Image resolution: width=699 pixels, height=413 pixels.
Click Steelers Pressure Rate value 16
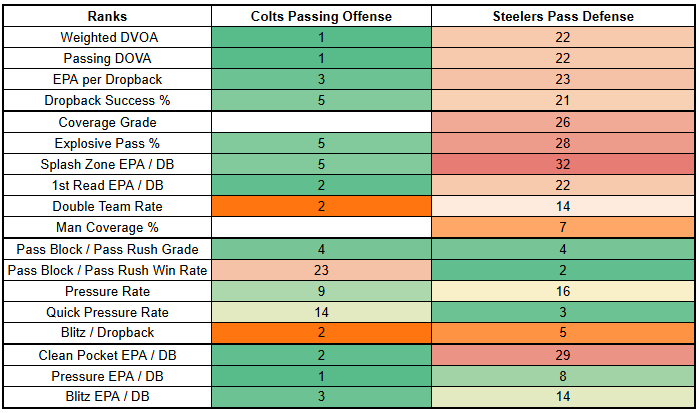click(x=565, y=291)
